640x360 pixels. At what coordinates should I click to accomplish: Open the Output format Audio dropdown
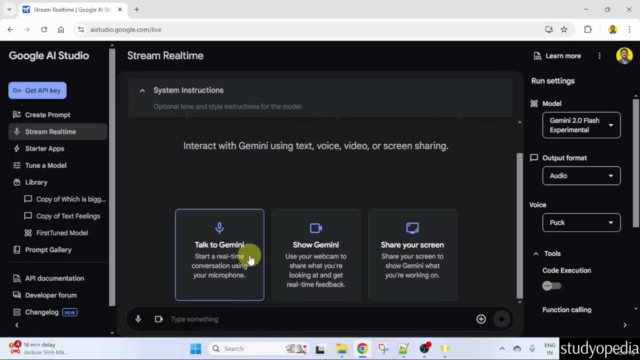[x=581, y=176]
